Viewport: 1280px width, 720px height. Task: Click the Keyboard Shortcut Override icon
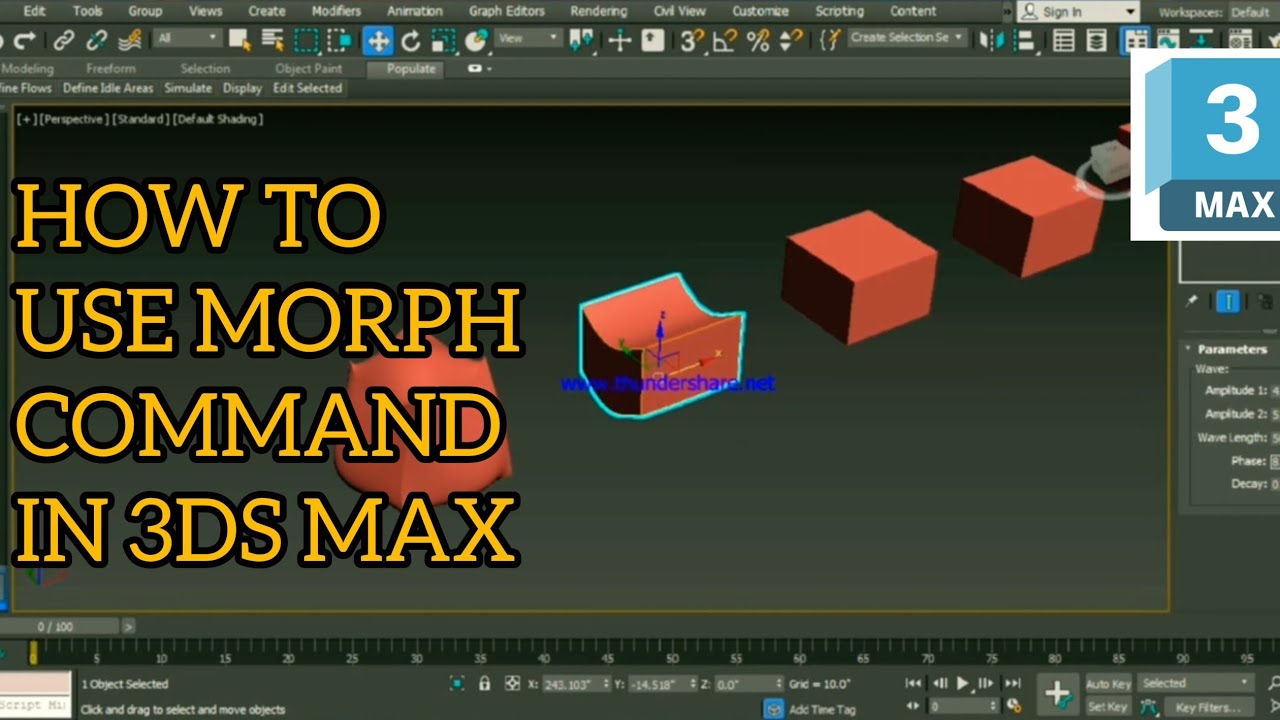[x=652, y=41]
